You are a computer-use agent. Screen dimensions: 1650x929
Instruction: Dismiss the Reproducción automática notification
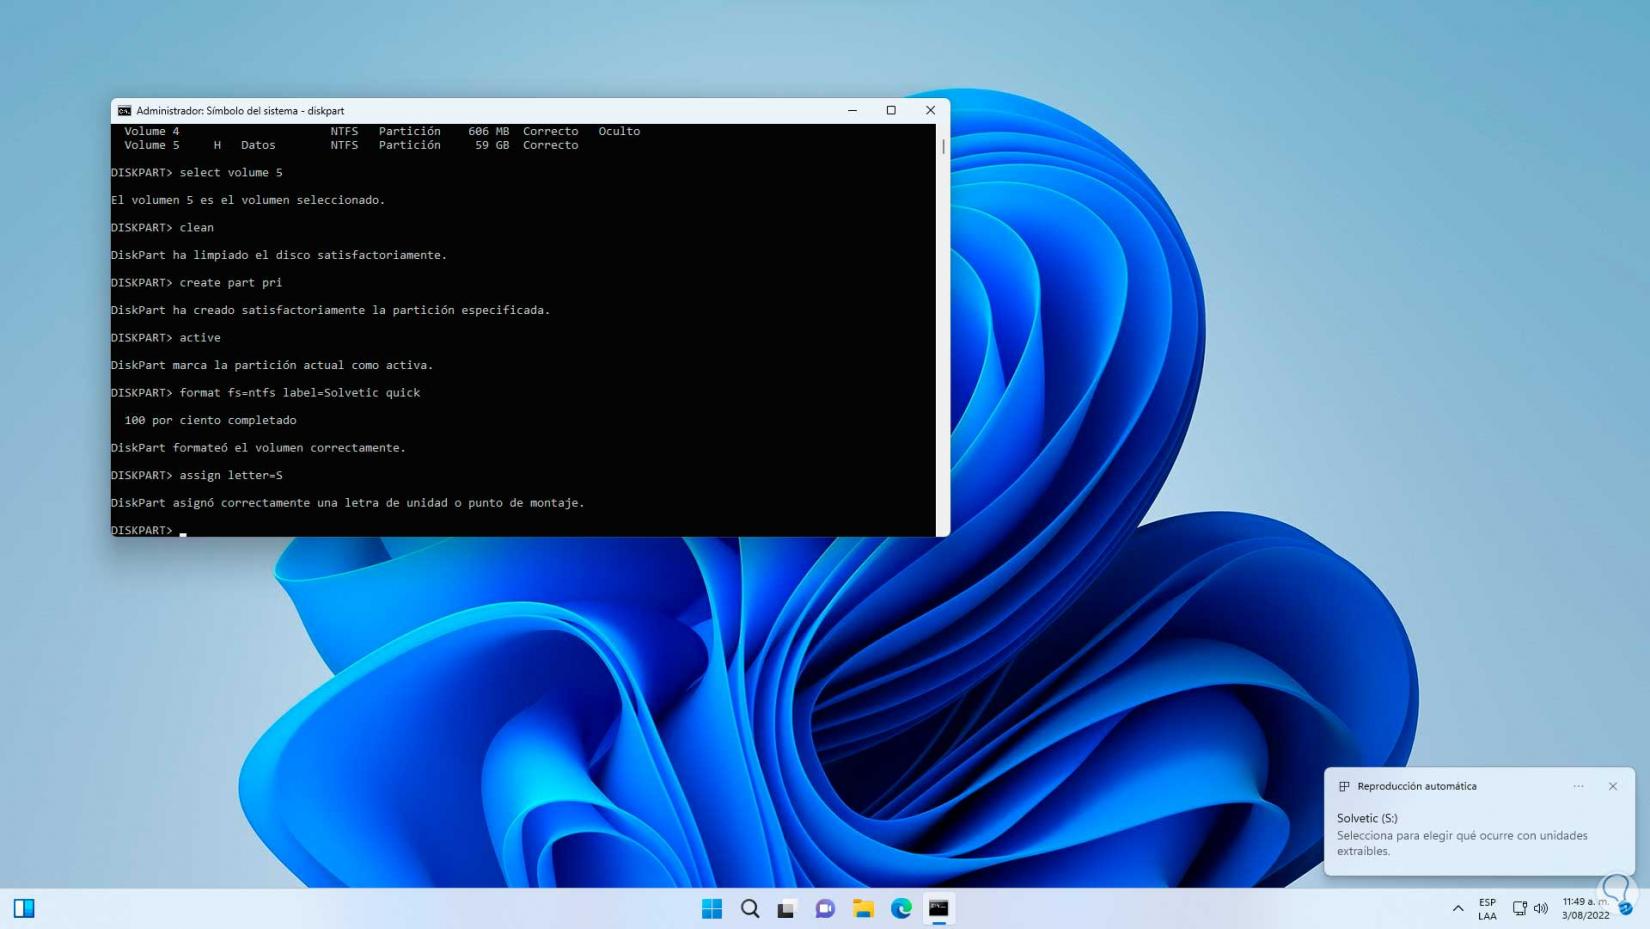[1613, 786]
